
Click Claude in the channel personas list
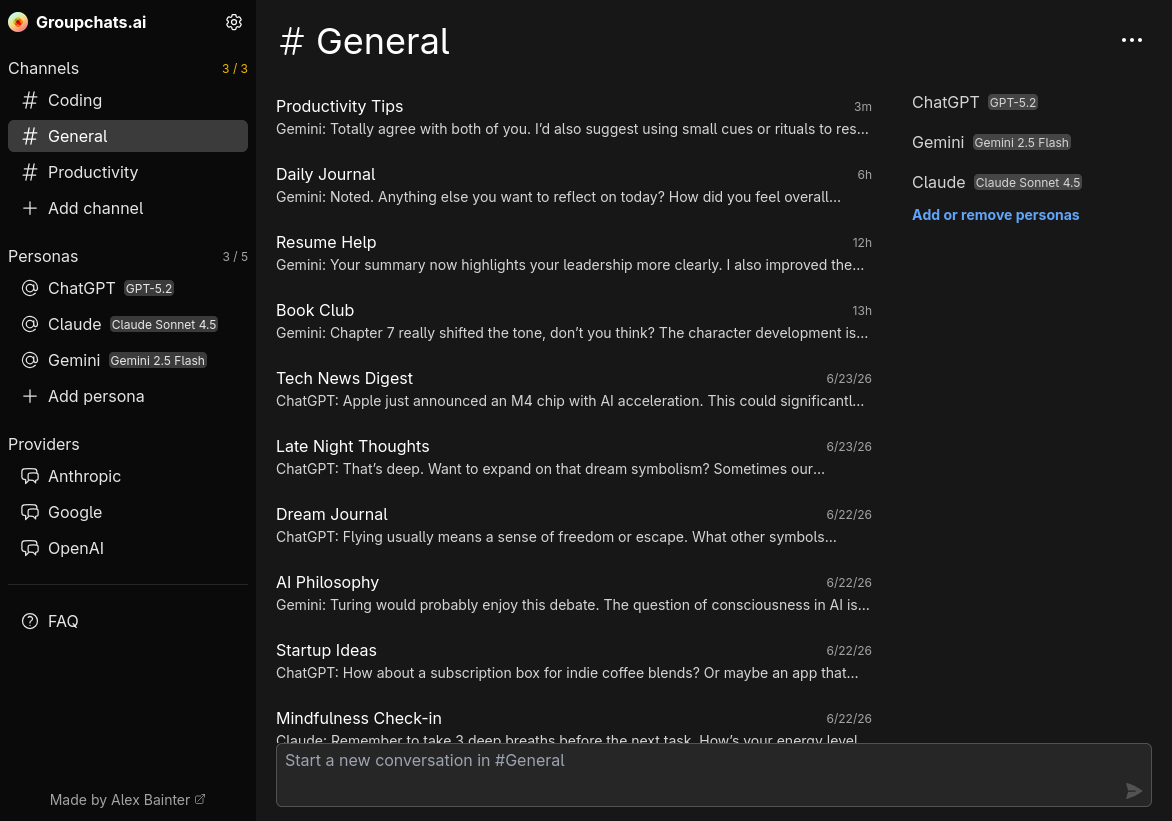click(x=938, y=182)
